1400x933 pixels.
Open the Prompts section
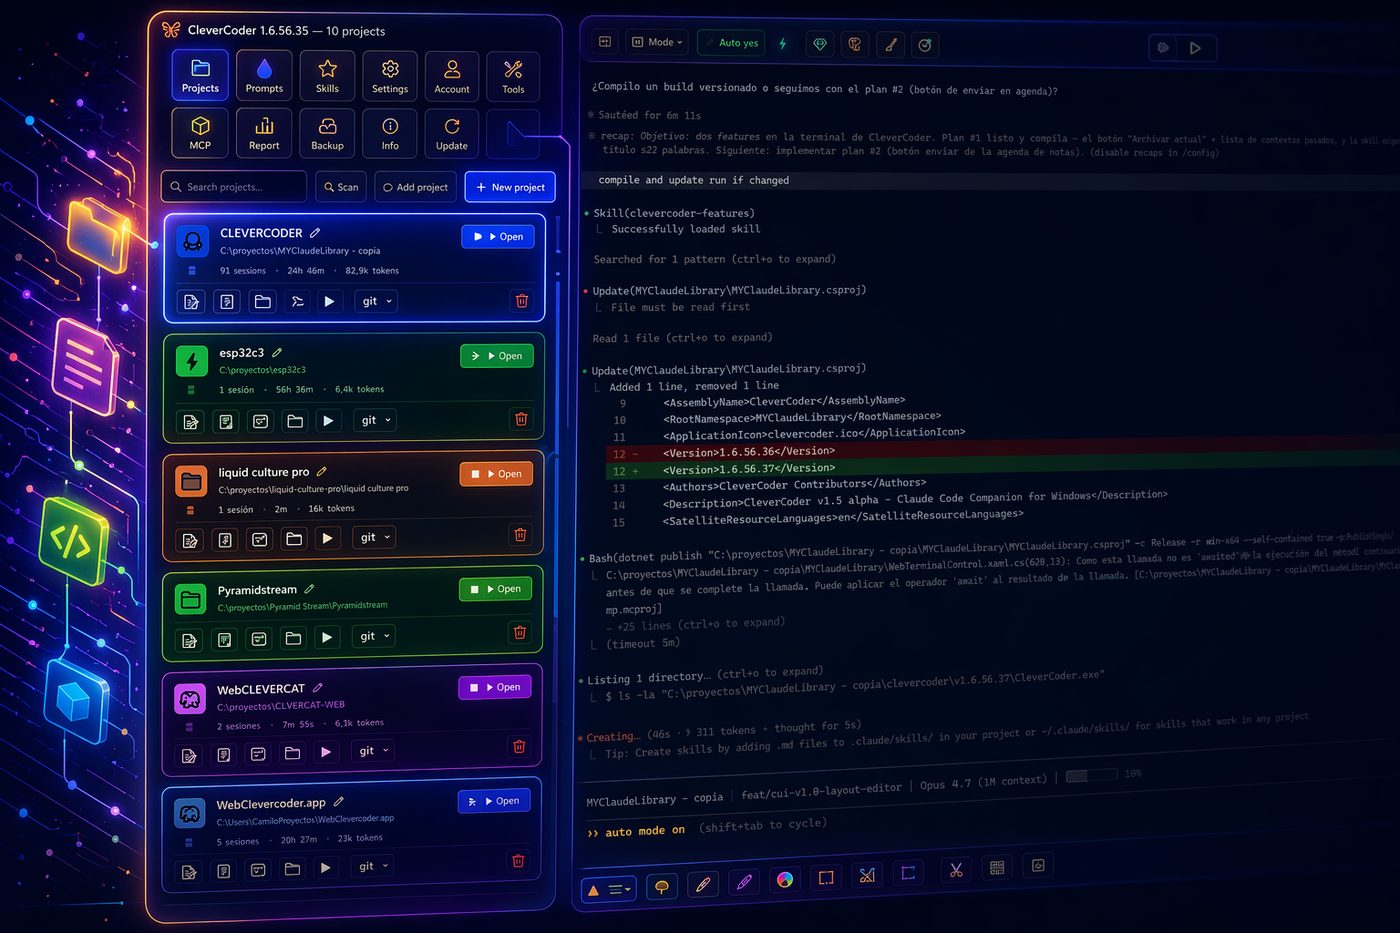(264, 76)
